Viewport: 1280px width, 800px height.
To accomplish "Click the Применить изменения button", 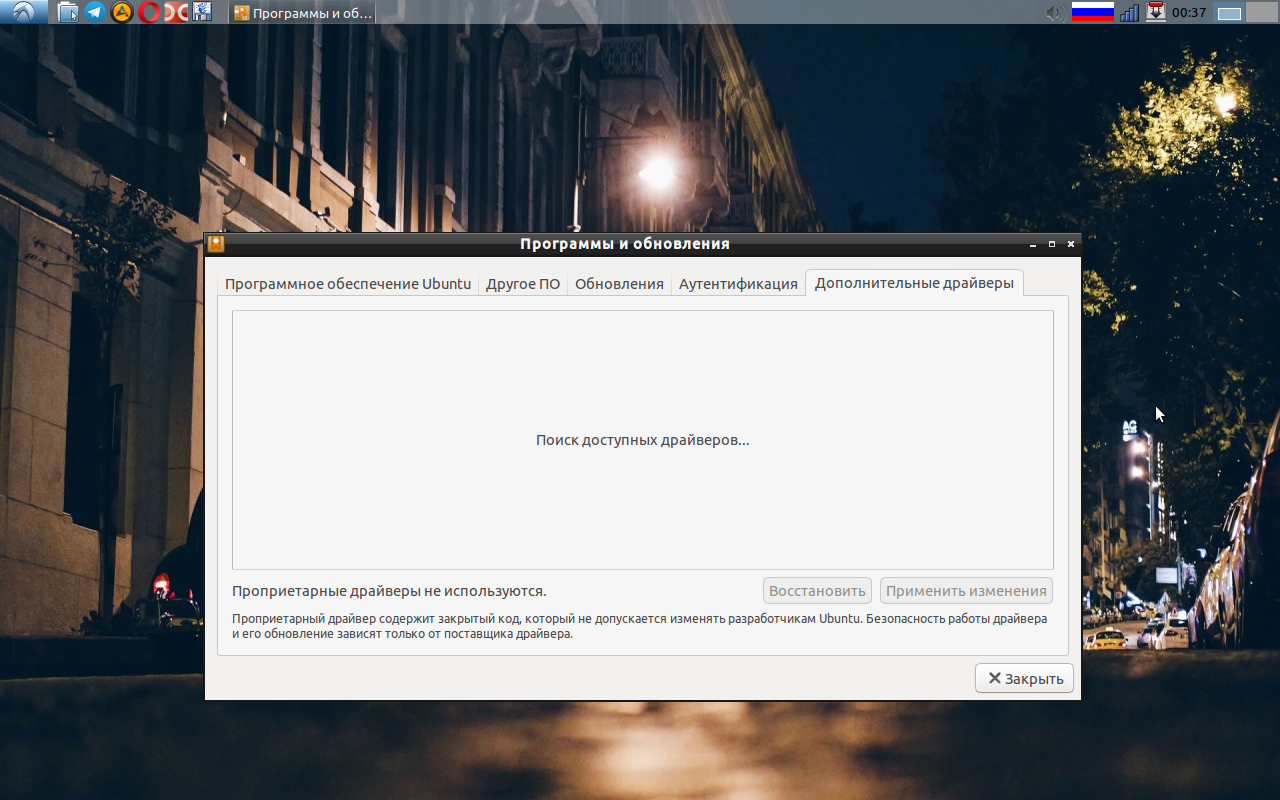I will click(966, 590).
